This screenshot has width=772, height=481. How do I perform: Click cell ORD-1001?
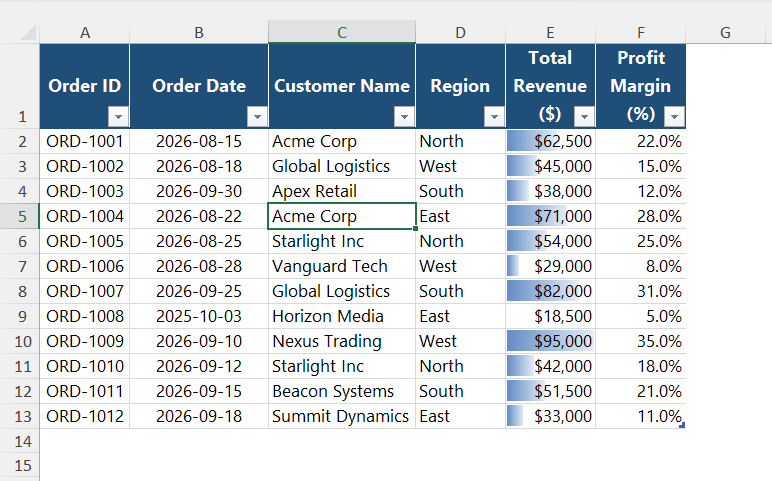click(x=85, y=141)
